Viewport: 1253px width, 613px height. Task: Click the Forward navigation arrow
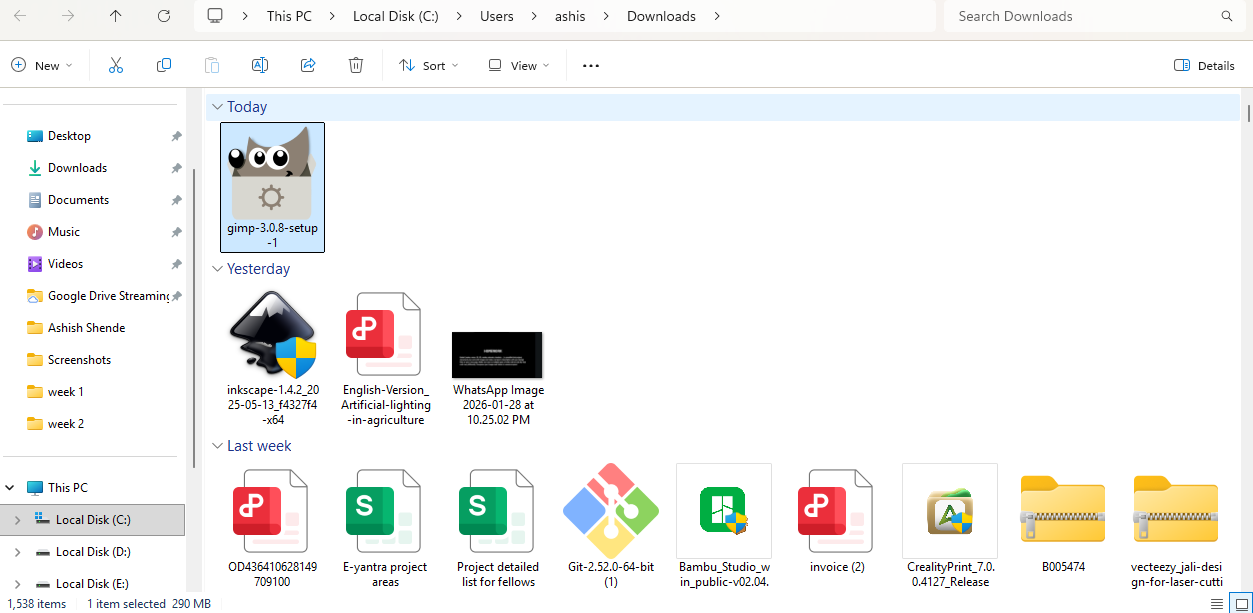68,16
